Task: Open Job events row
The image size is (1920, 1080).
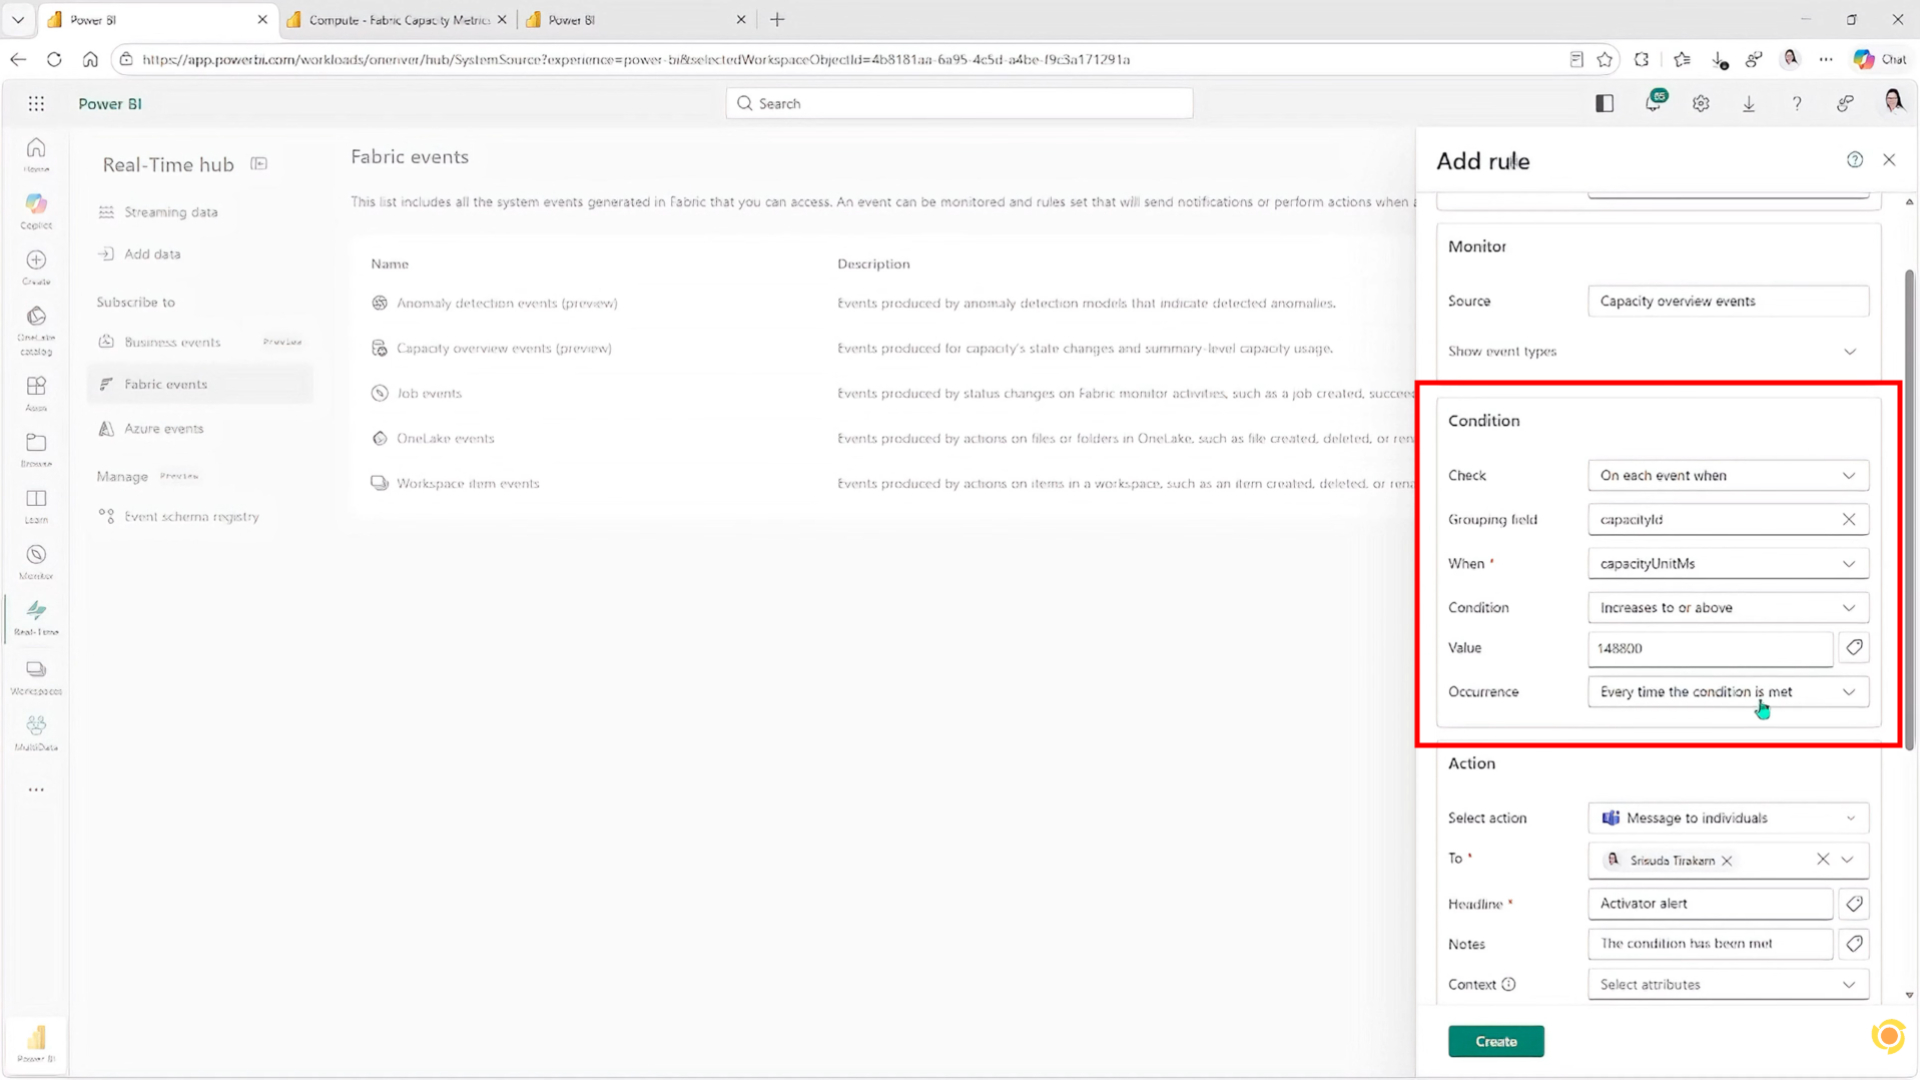Action: point(429,393)
